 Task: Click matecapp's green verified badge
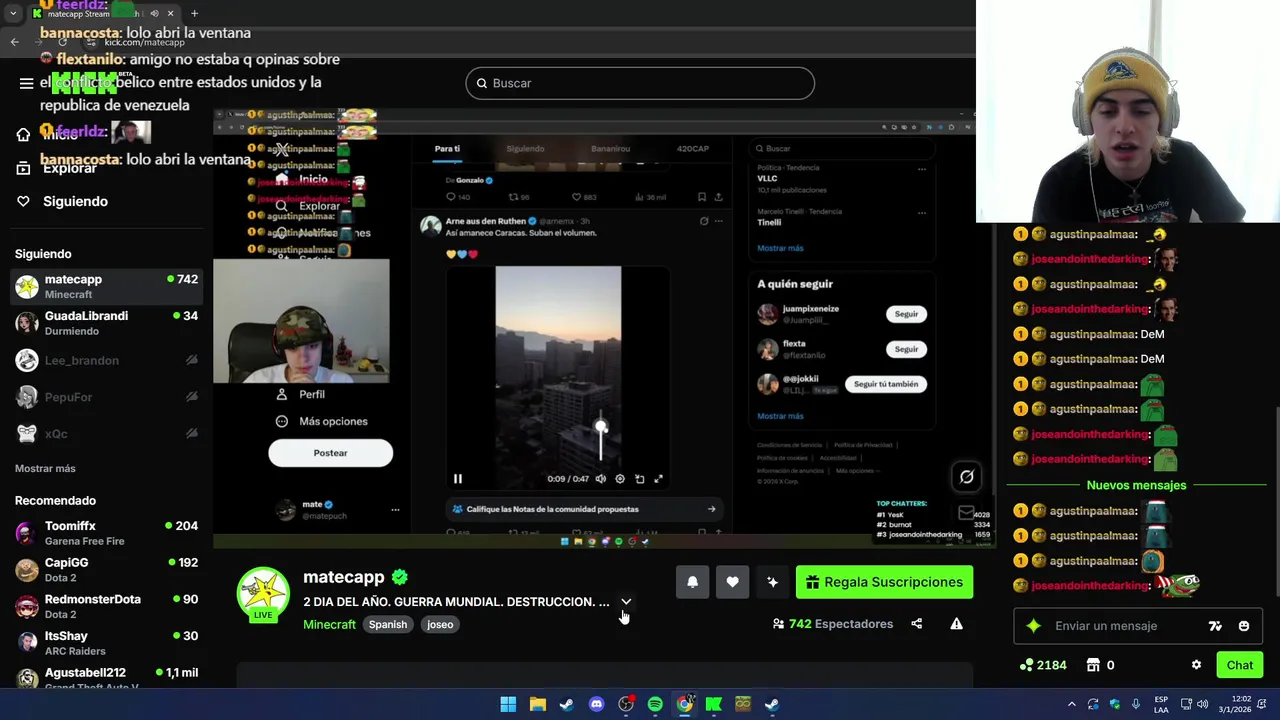[400, 577]
